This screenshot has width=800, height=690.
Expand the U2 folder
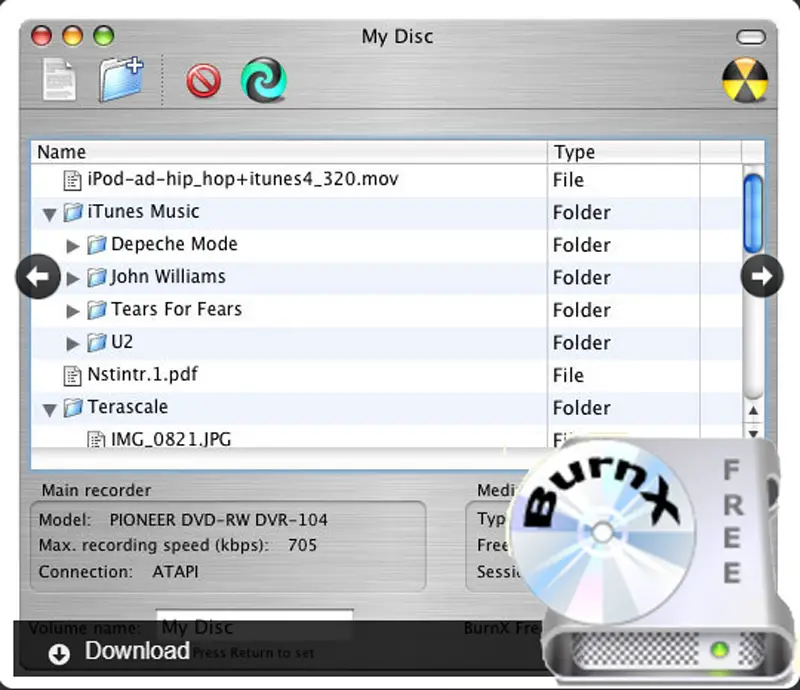click(73, 344)
